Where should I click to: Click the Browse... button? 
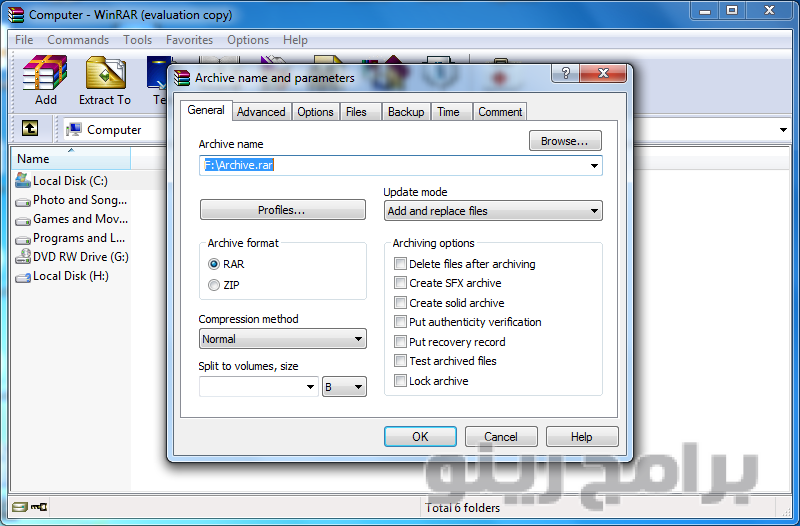[565, 141]
